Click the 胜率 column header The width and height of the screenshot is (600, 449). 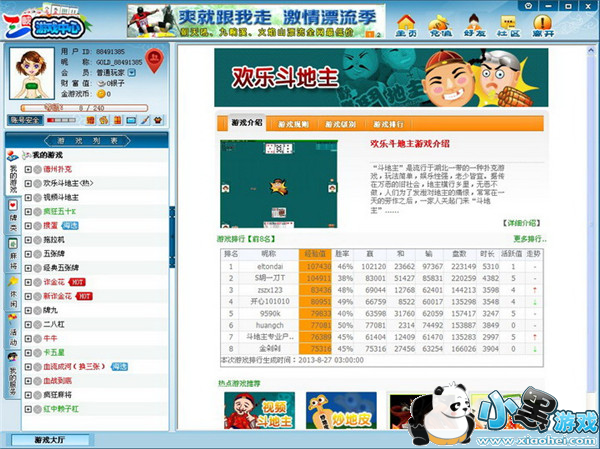pos(343,254)
